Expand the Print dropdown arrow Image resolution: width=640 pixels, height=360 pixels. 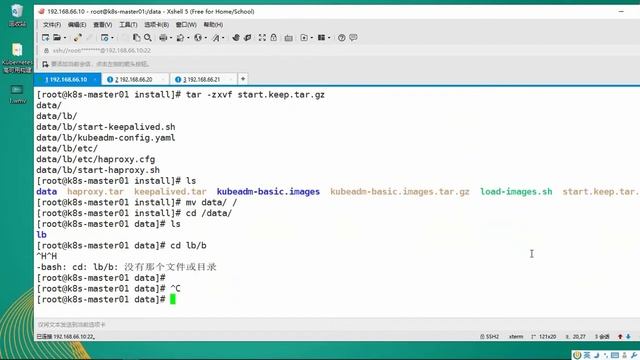[171, 38]
